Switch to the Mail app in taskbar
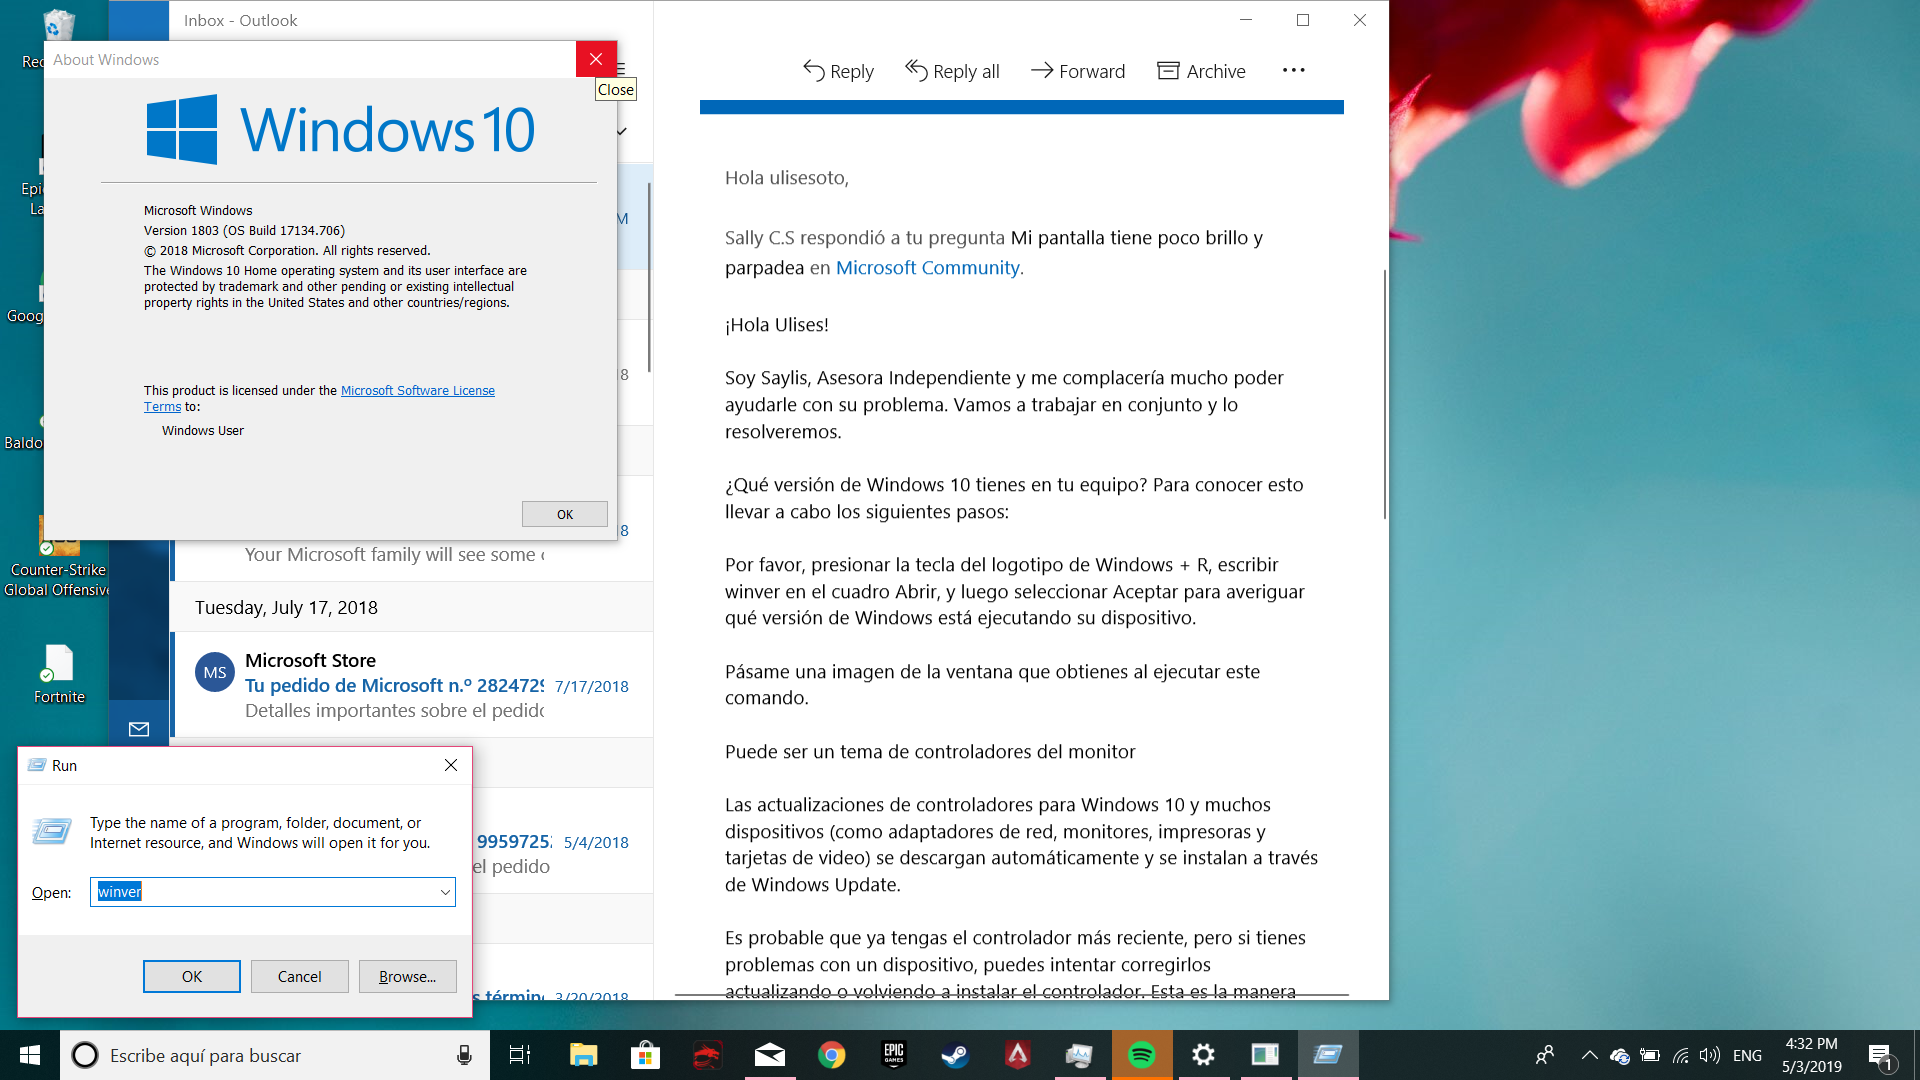Image resolution: width=1920 pixels, height=1080 pixels. pos(770,1055)
